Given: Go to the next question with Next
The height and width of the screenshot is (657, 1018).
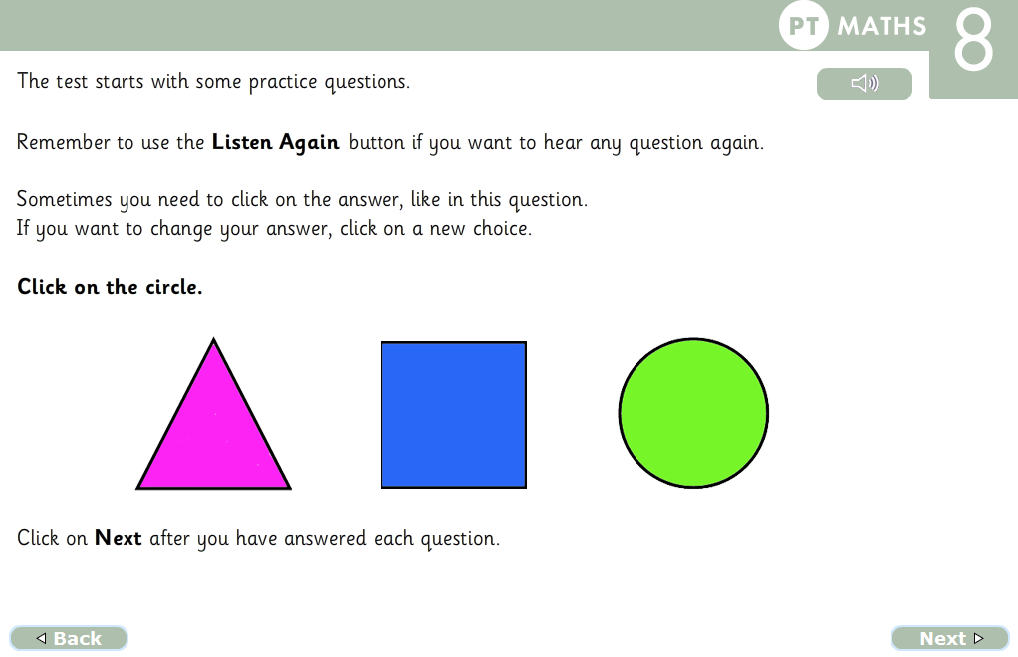Looking at the screenshot, I should 950,638.
